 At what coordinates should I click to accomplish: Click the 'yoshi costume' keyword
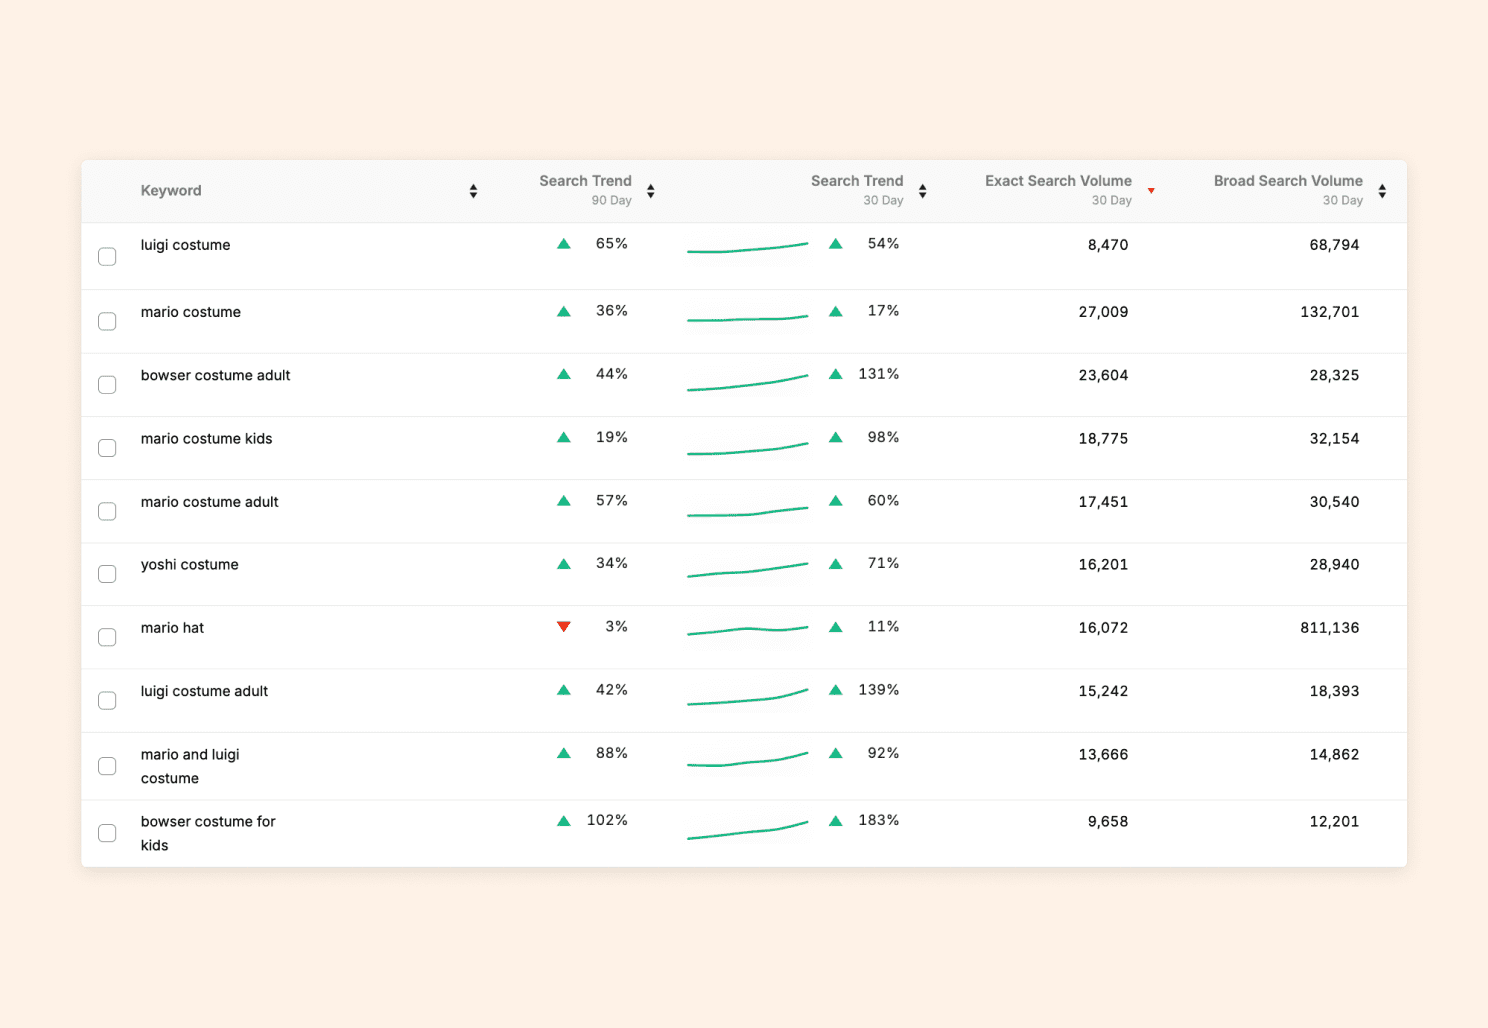189,565
